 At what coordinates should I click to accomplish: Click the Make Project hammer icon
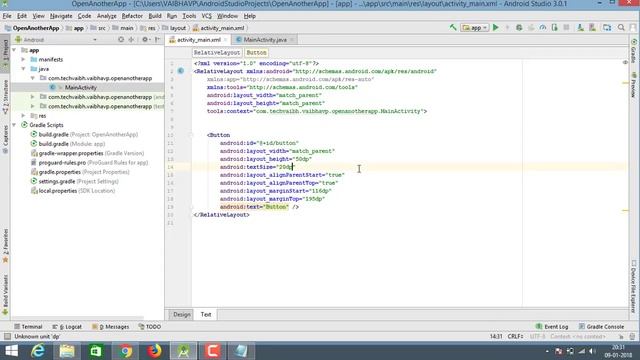click(453, 28)
